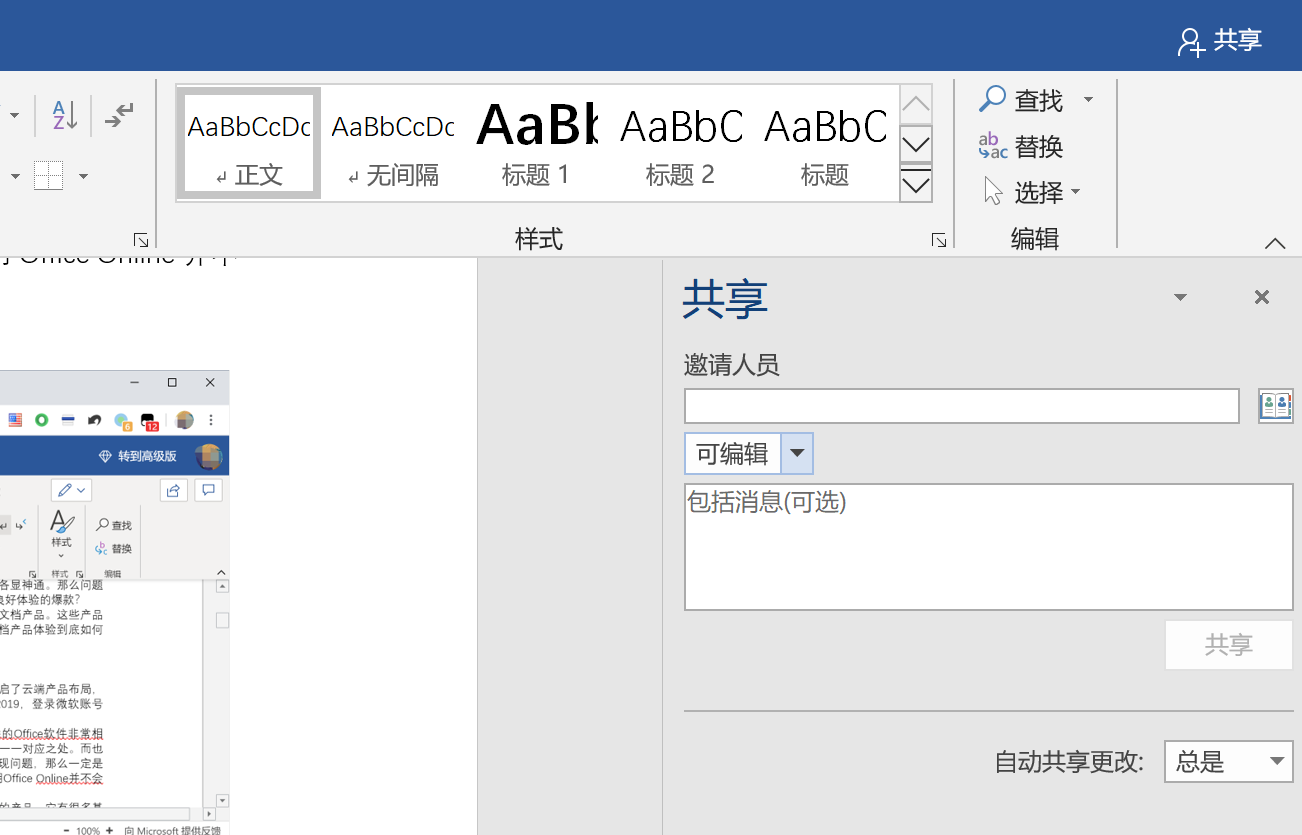This screenshot has width=1302, height=835.
Task: Close the 共享 side pane
Action: [x=1262, y=297]
